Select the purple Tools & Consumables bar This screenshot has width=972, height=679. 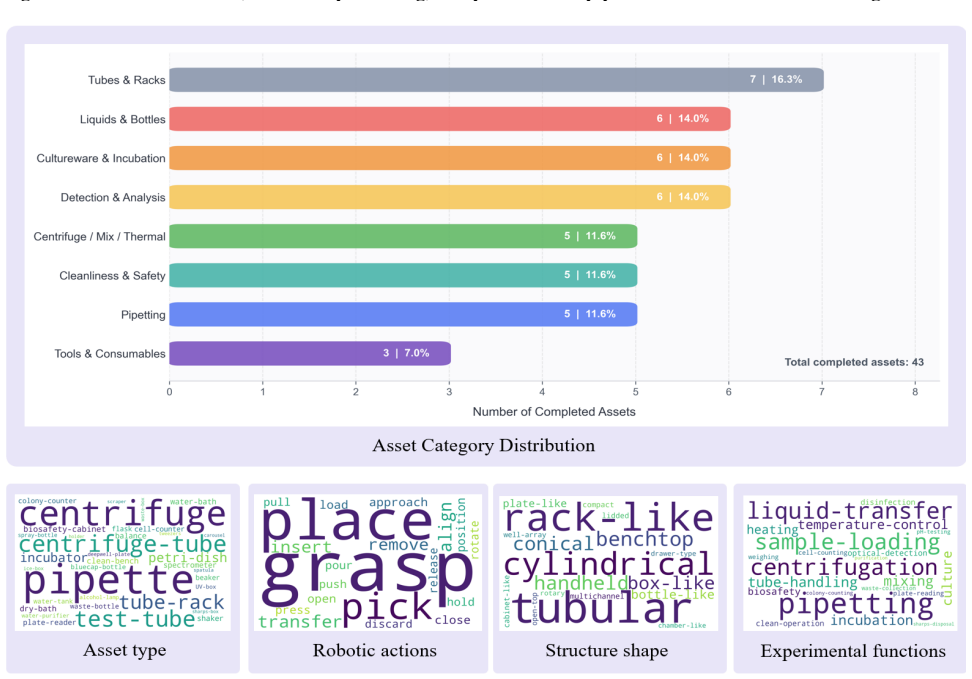click(310, 353)
